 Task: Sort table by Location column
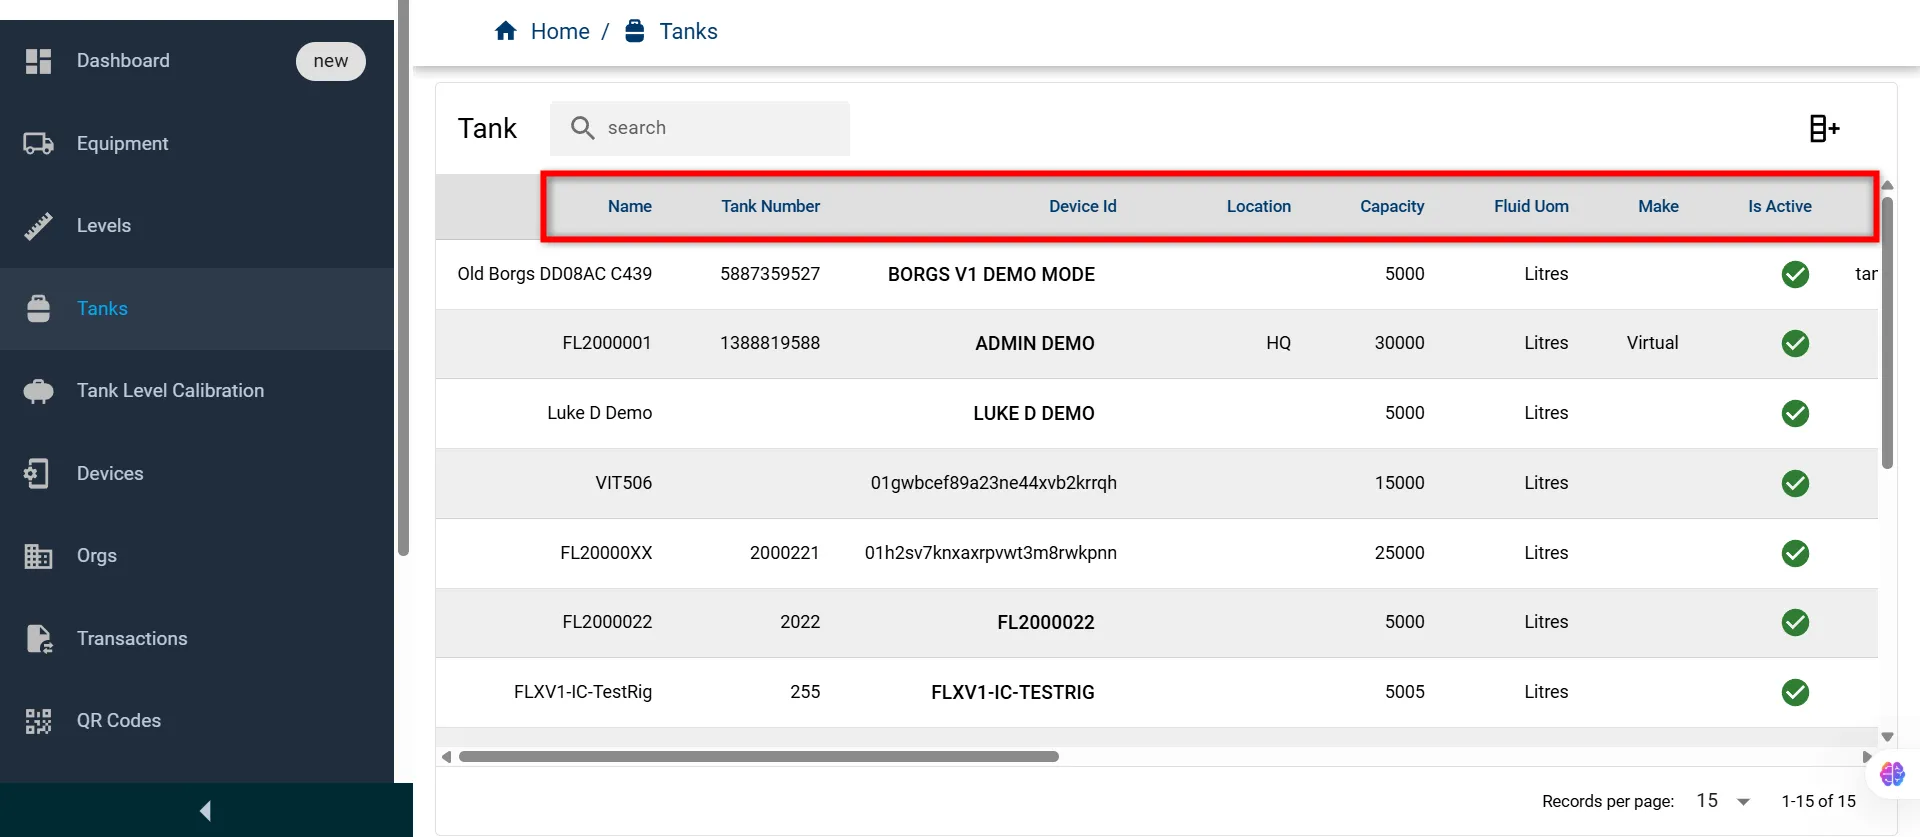tap(1258, 206)
